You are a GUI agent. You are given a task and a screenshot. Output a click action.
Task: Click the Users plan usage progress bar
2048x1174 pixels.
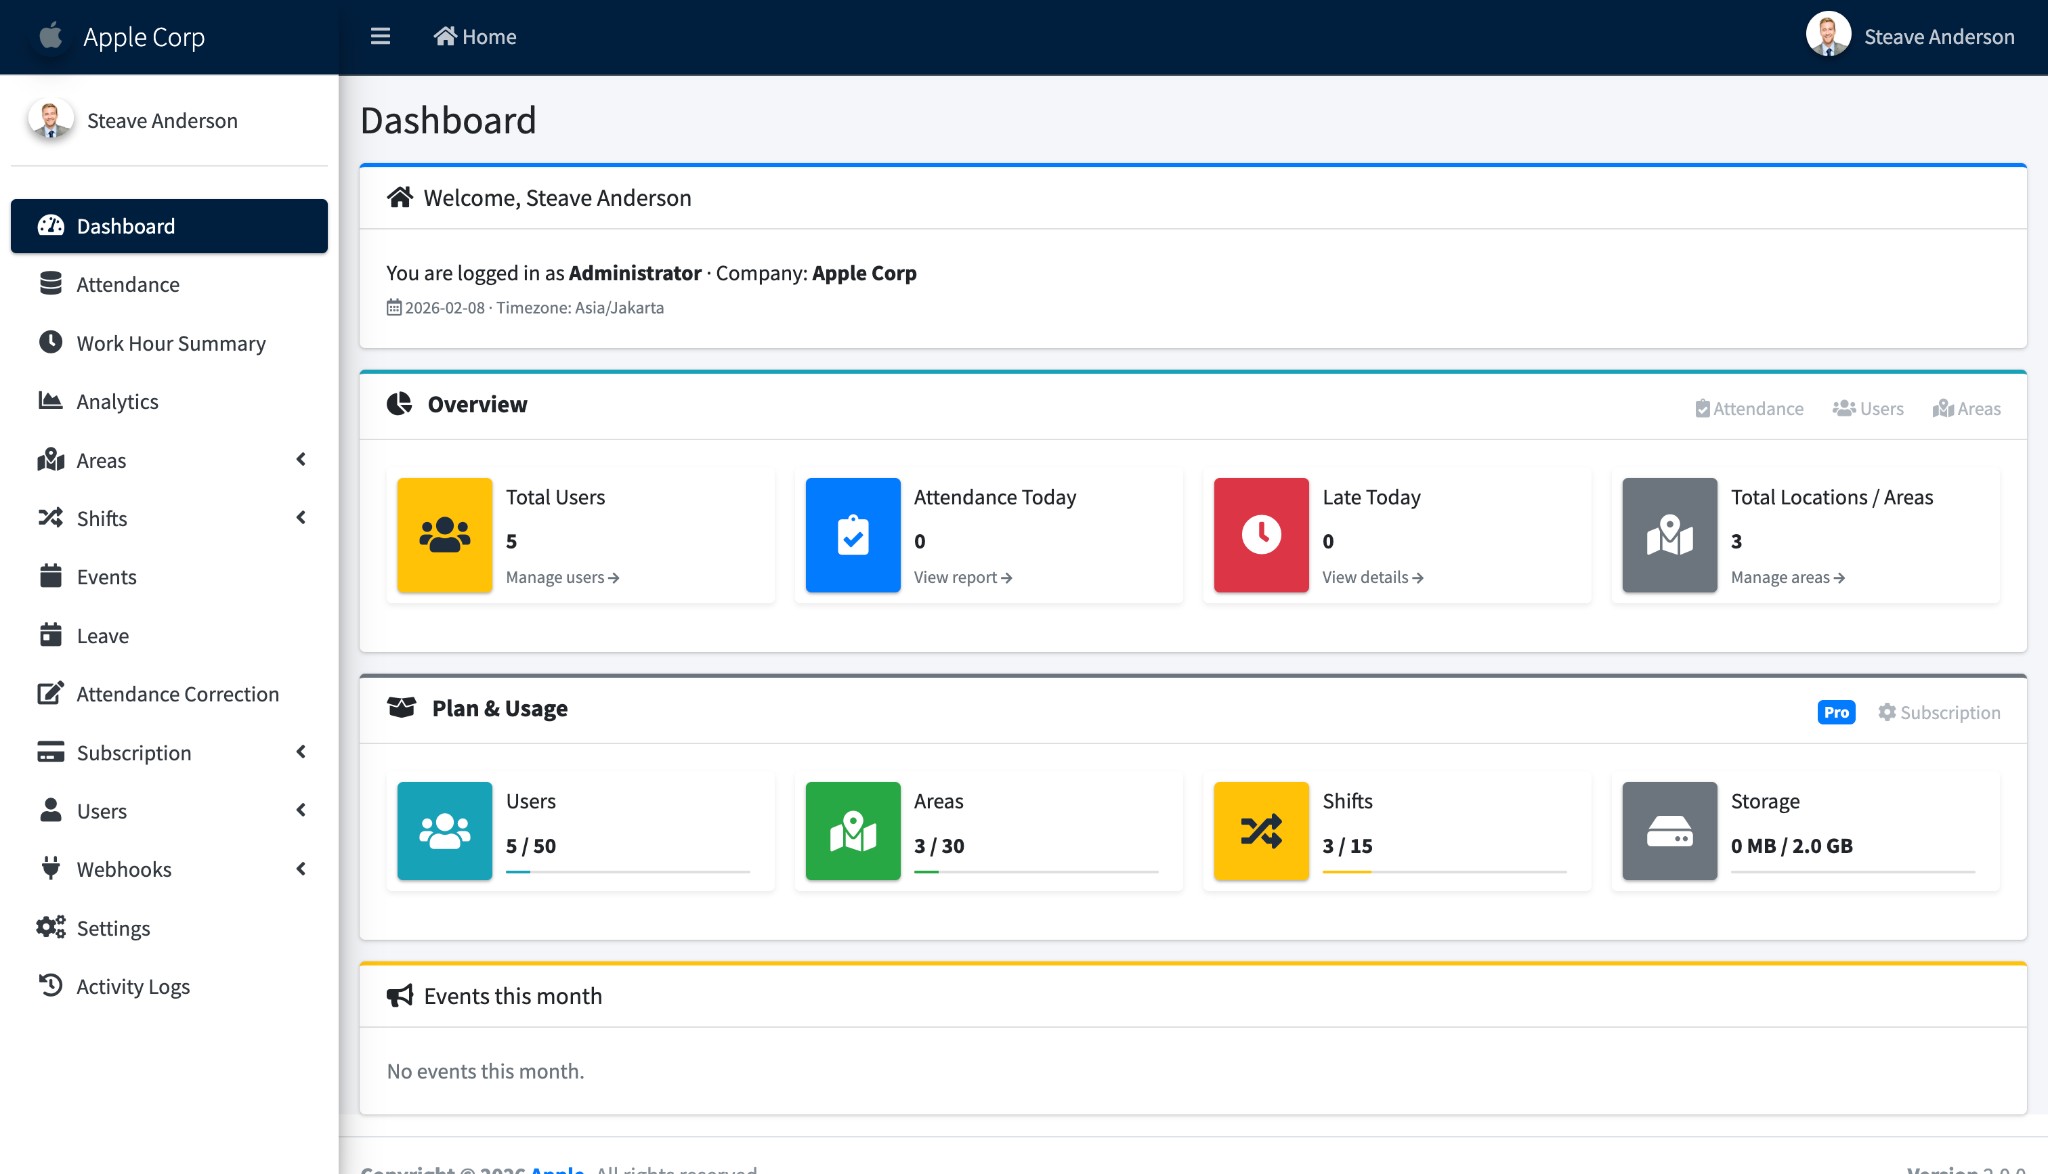tap(627, 872)
